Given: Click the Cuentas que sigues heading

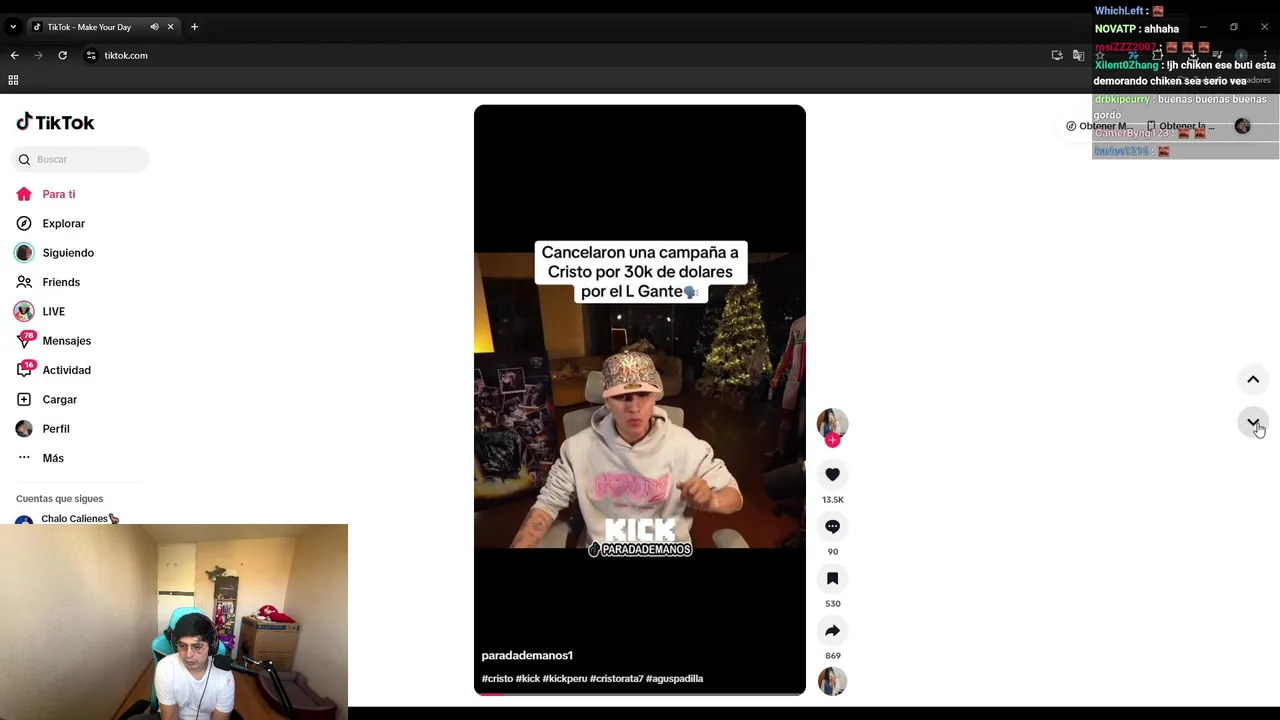Looking at the screenshot, I should [60, 499].
